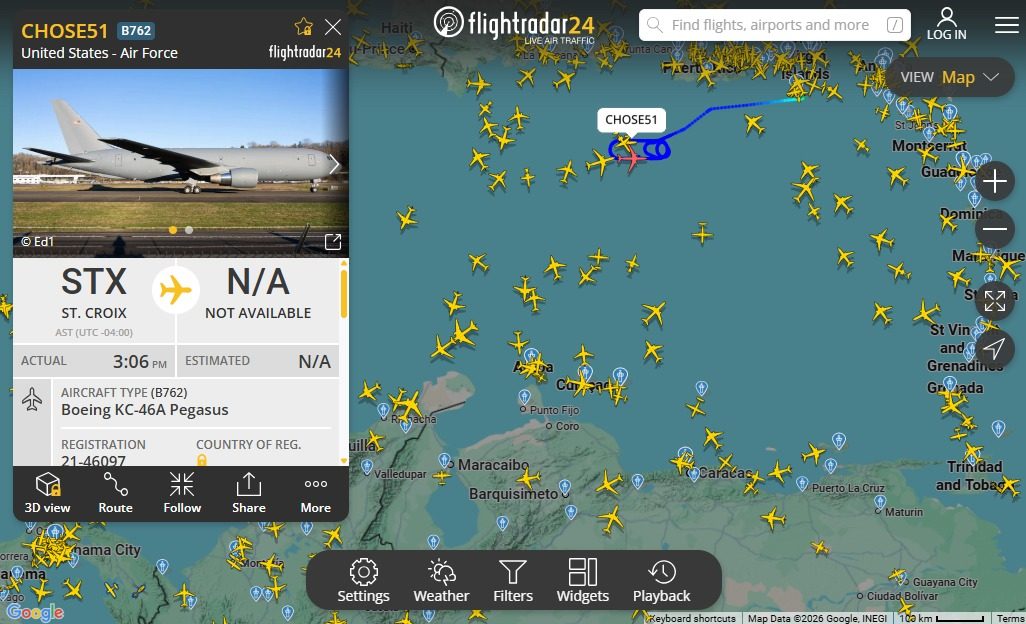Viewport: 1026px width, 624px height.
Task: Open the main hamburger menu
Action: point(1006,25)
